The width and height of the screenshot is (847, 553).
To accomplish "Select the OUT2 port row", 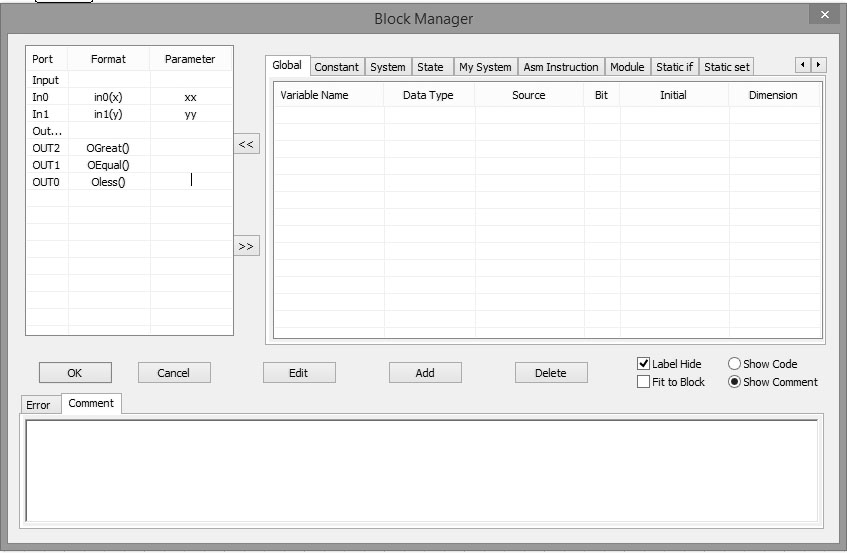I will tap(129, 148).
